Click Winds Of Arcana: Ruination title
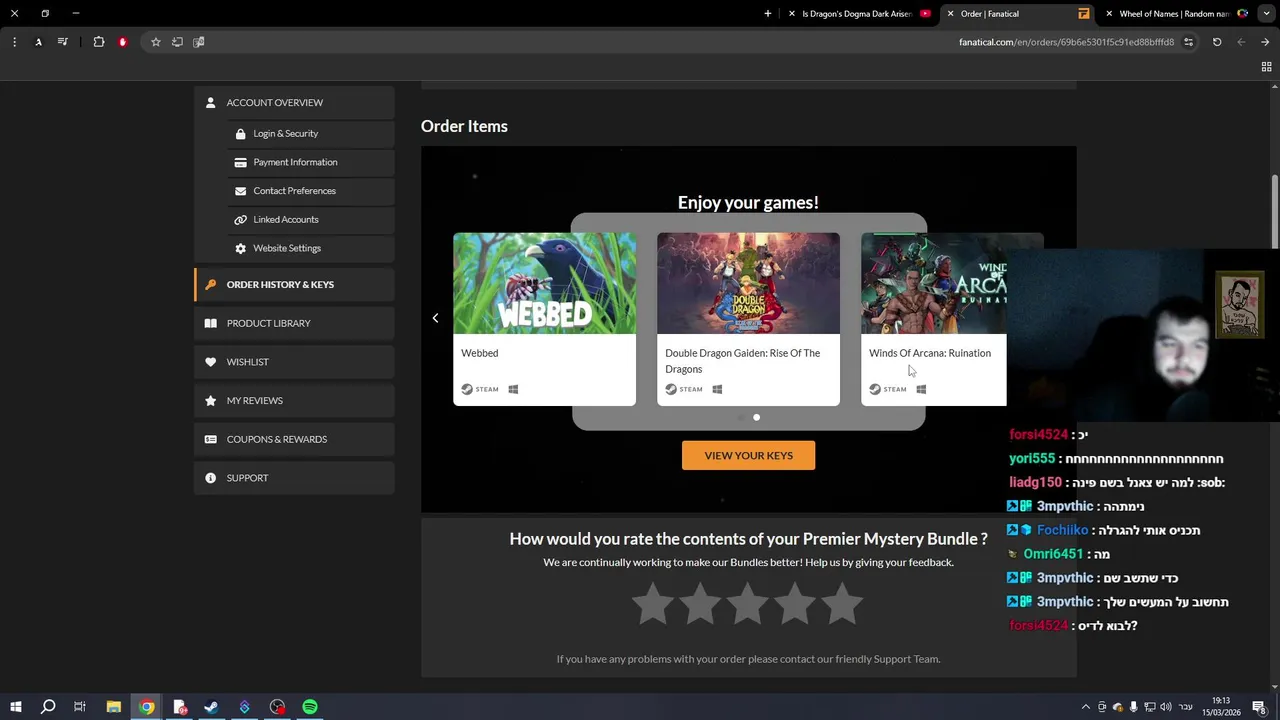1280x720 pixels. [930, 353]
